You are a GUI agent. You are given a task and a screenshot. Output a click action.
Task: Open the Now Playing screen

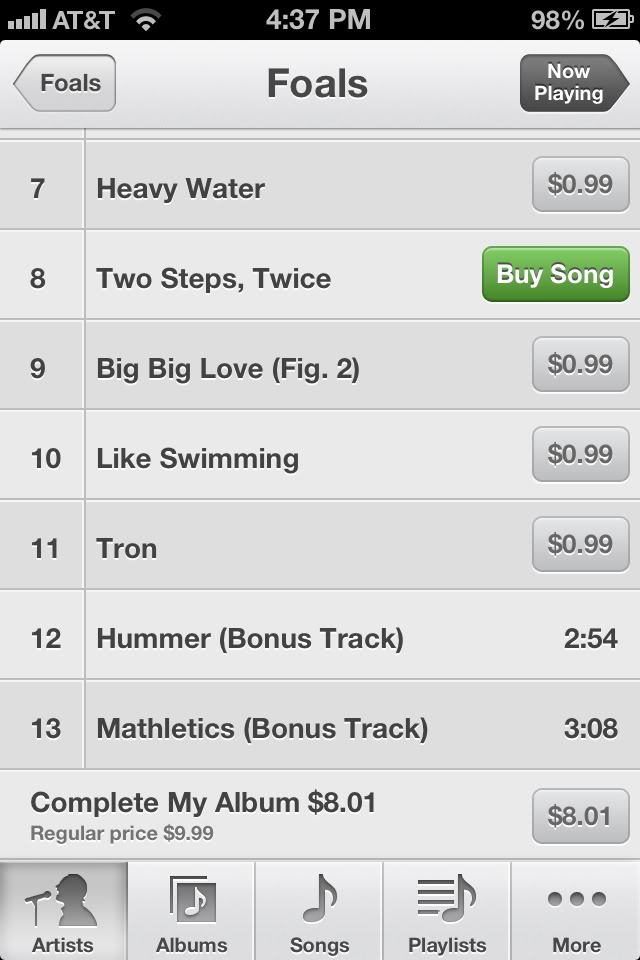(574, 83)
